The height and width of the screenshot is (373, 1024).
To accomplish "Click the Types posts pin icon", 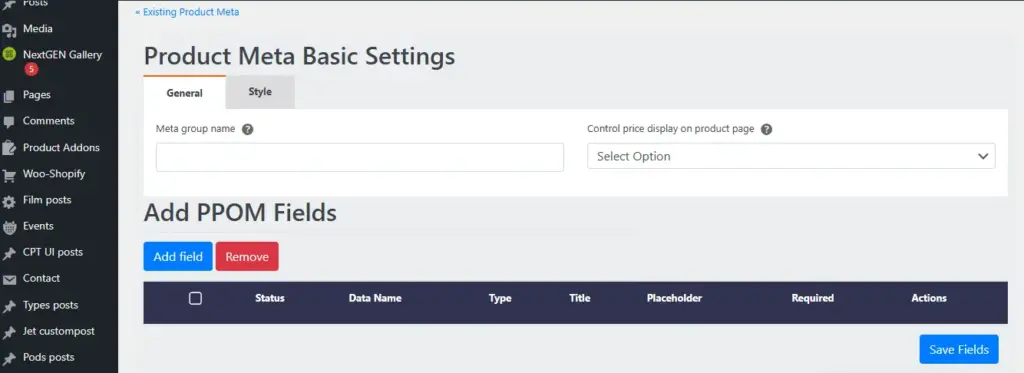I will coord(8,306).
